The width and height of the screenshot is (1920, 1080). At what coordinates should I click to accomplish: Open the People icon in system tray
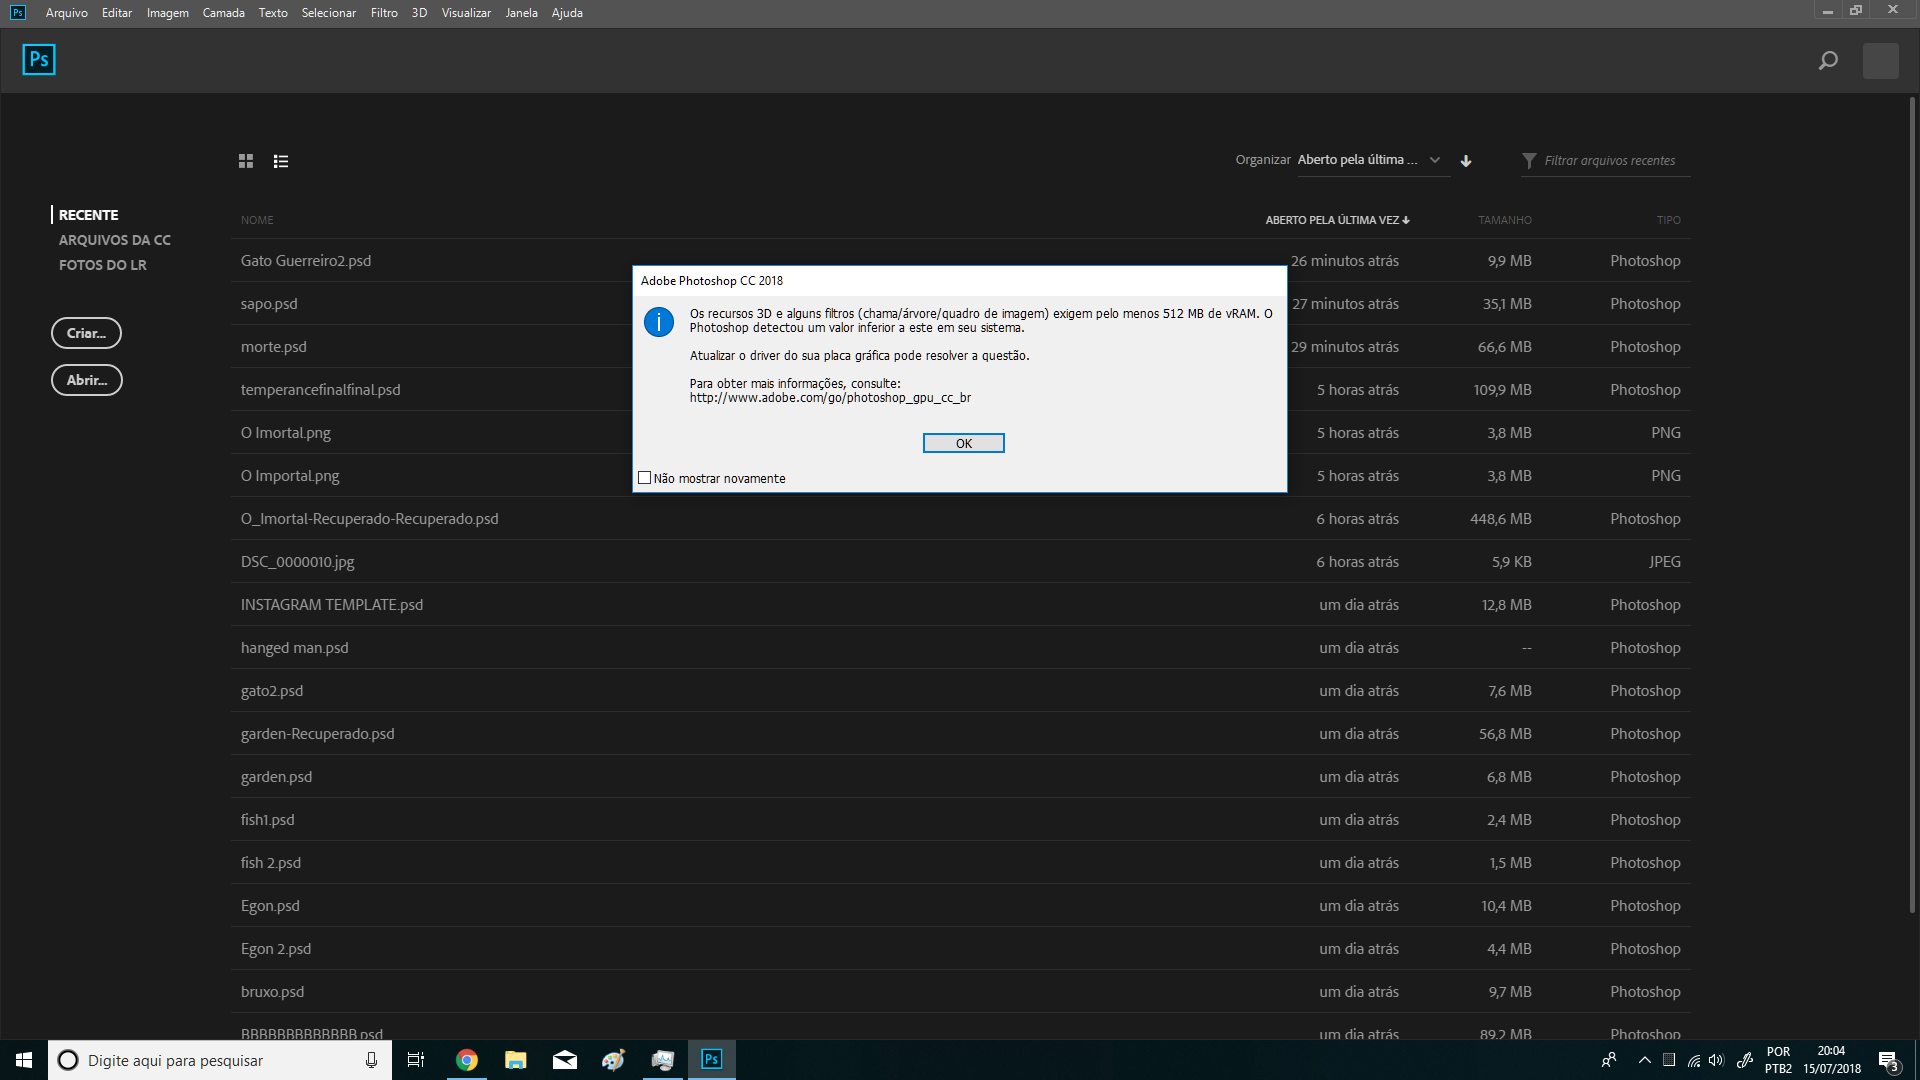click(x=1609, y=1060)
